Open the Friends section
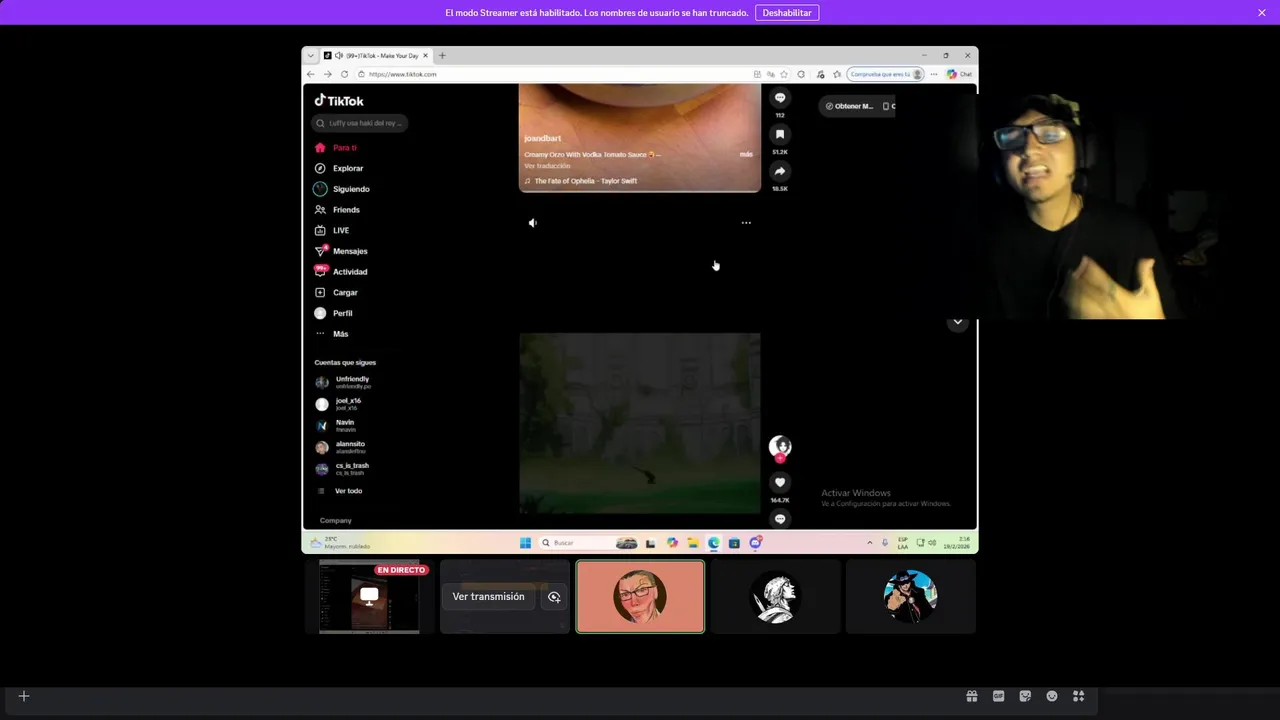 pos(337,210)
